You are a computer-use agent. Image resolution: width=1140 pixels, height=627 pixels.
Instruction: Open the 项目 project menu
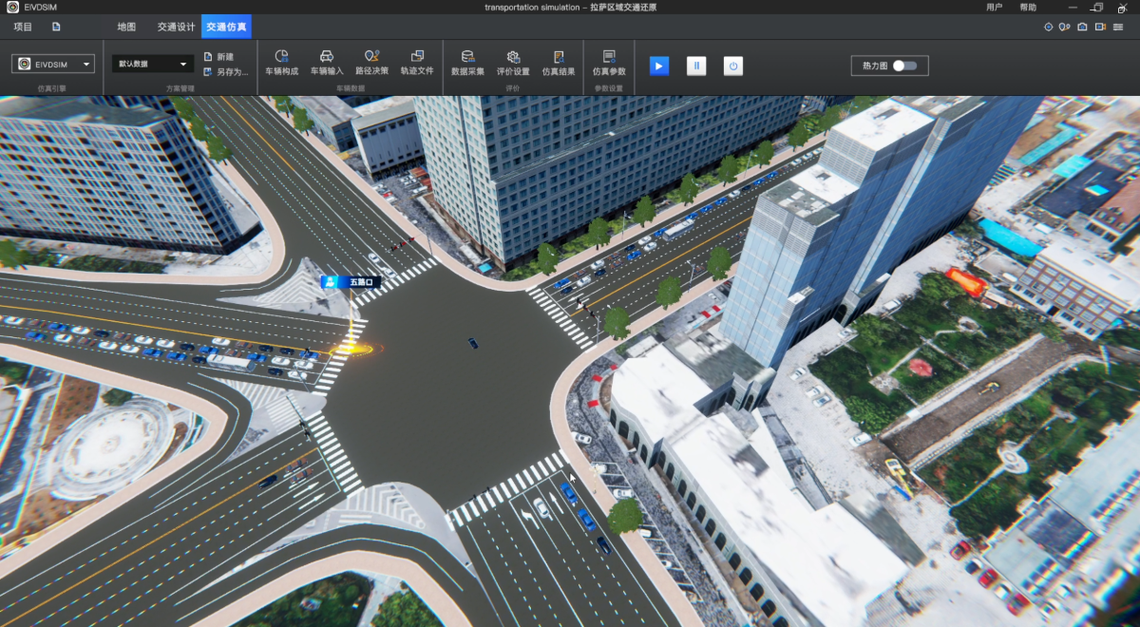click(23, 27)
